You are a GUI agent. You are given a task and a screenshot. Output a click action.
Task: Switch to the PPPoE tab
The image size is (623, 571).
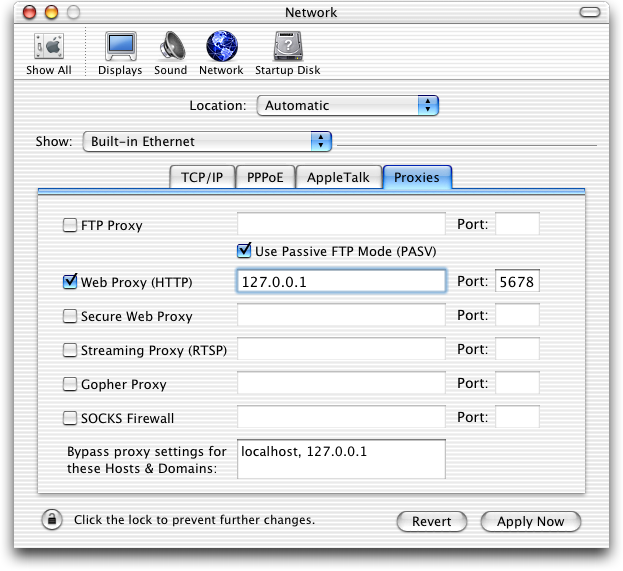[x=265, y=177]
